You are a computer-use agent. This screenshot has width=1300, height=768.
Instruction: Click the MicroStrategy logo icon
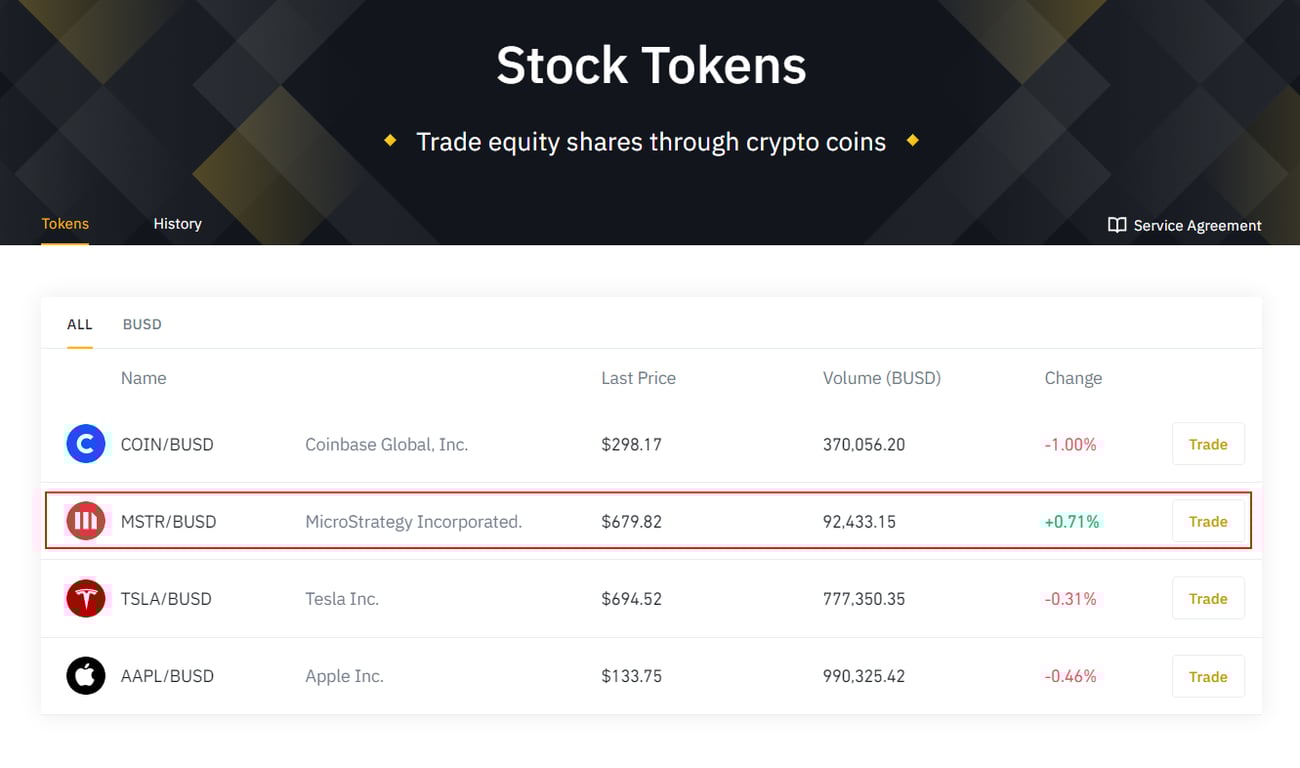tap(86, 521)
